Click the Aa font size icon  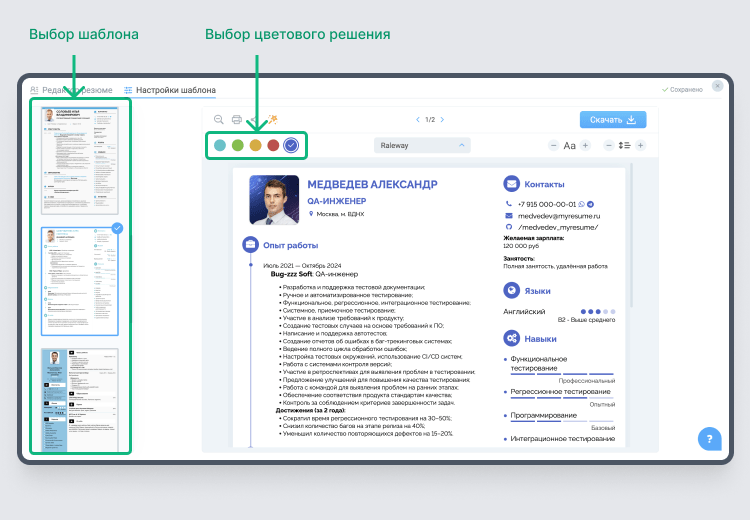click(569, 145)
